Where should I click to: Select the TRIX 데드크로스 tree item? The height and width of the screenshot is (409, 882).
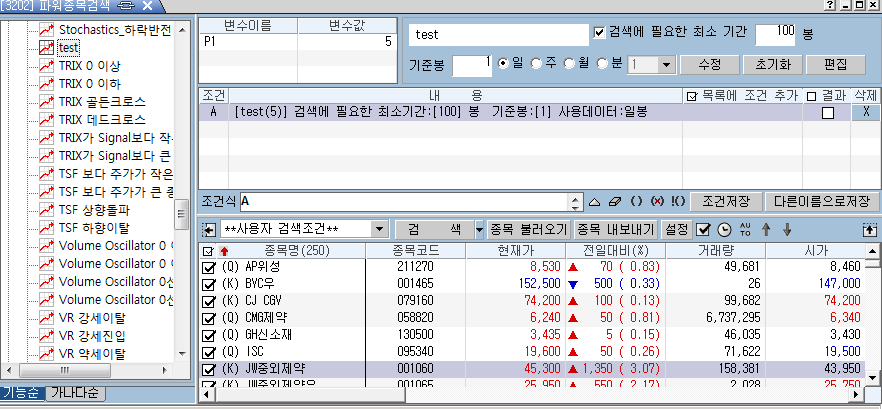coord(102,120)
